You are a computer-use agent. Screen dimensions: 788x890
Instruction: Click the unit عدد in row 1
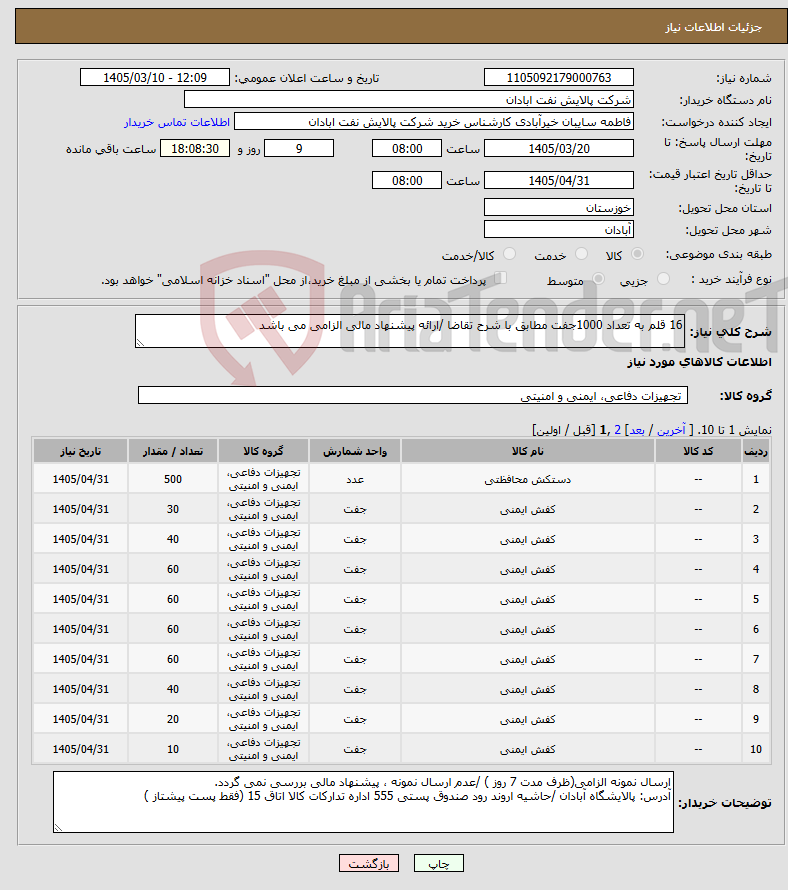tap(355, 479)
